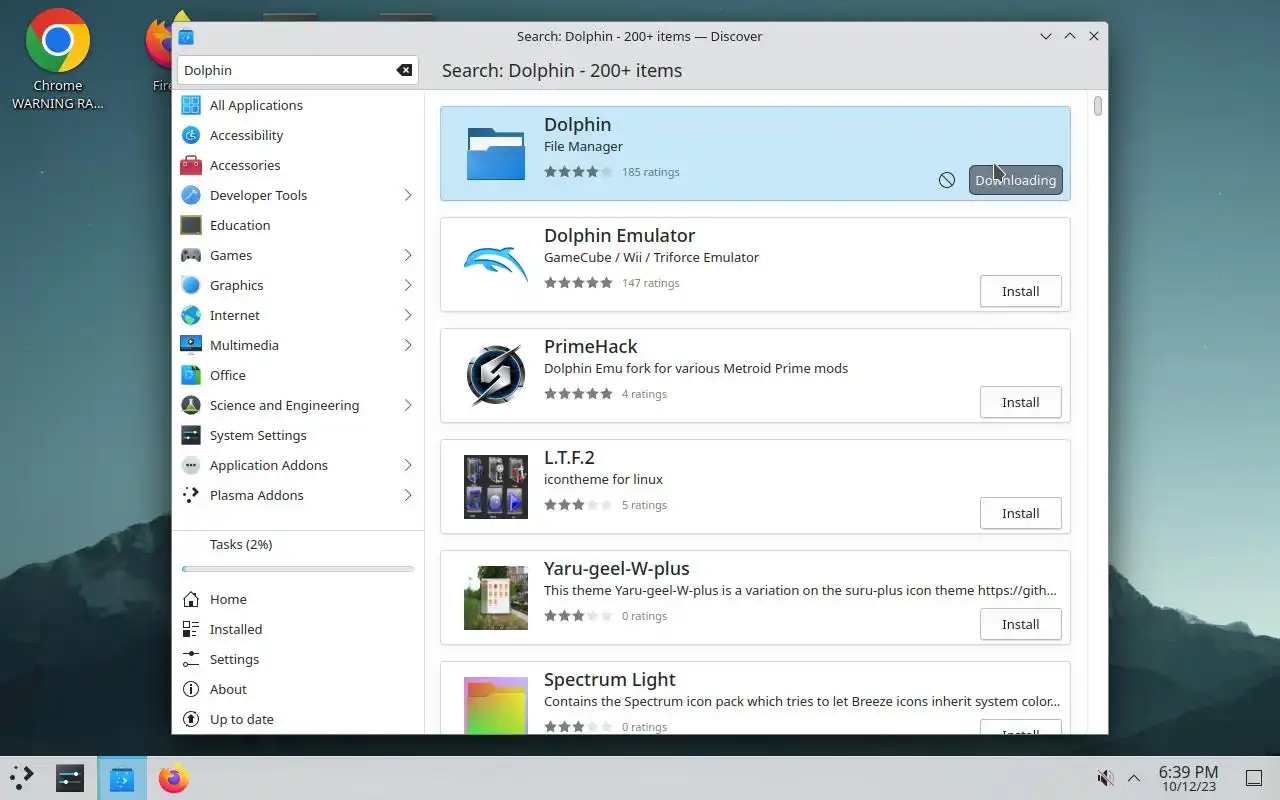Screen dimensions: 1280x800
Task: Click the Graphics category icon
Action: [x=191, y=285]
